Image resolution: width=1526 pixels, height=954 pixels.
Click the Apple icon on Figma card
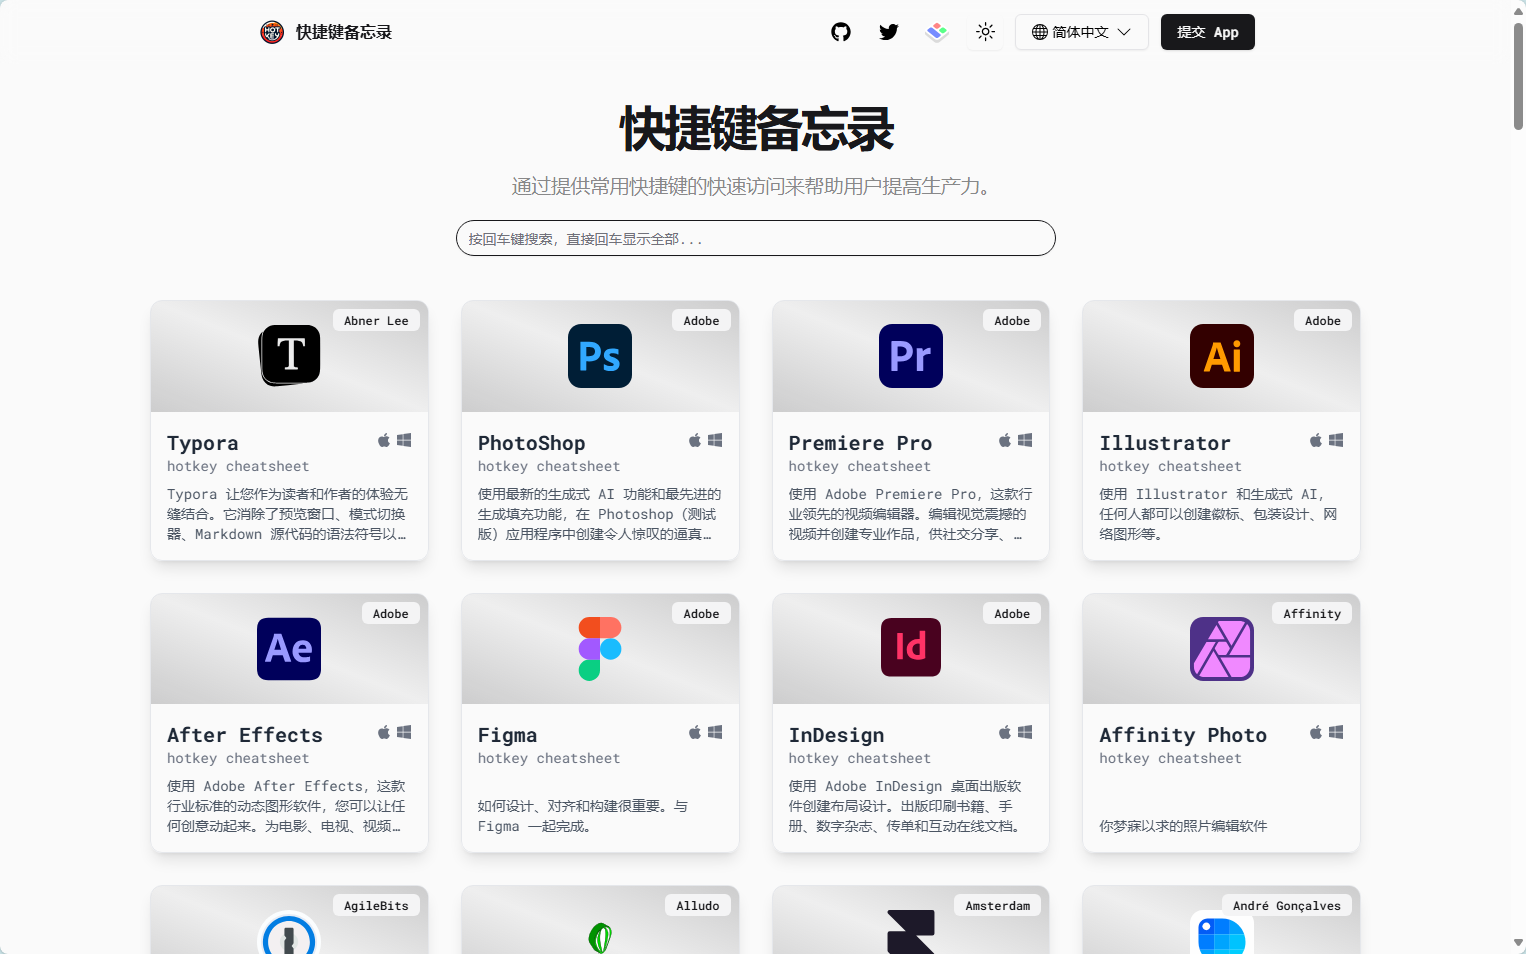coord(695,732)
